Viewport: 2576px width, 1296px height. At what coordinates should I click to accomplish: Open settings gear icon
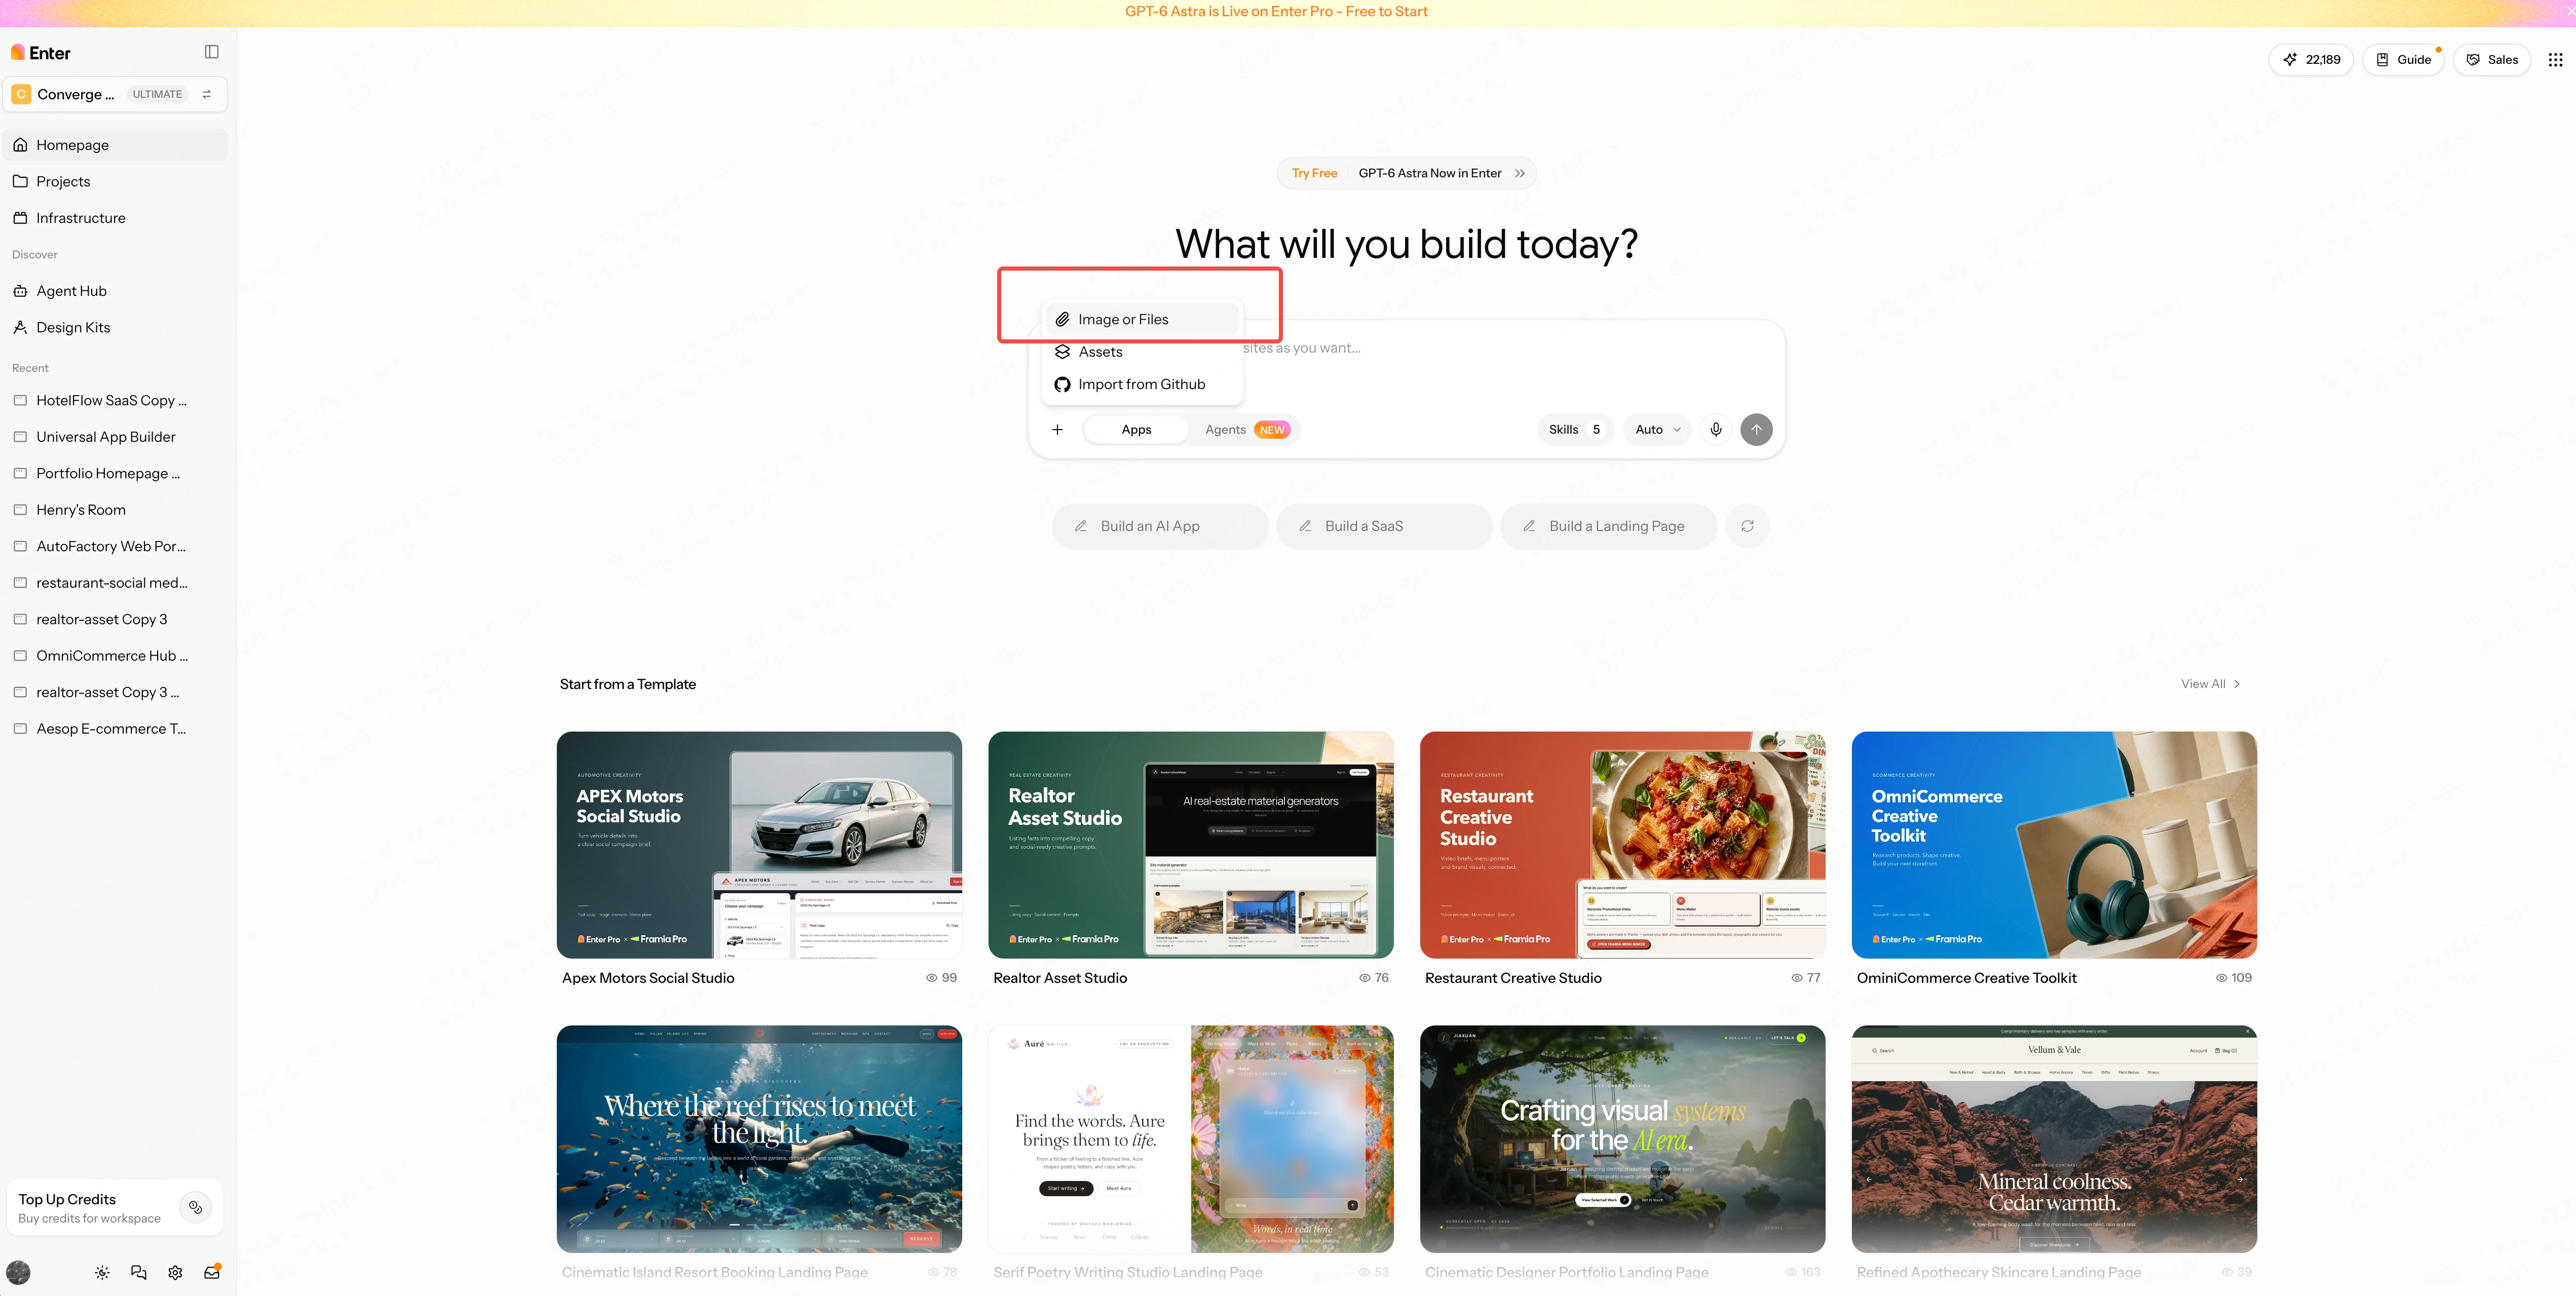click(x=175, y=1272)
